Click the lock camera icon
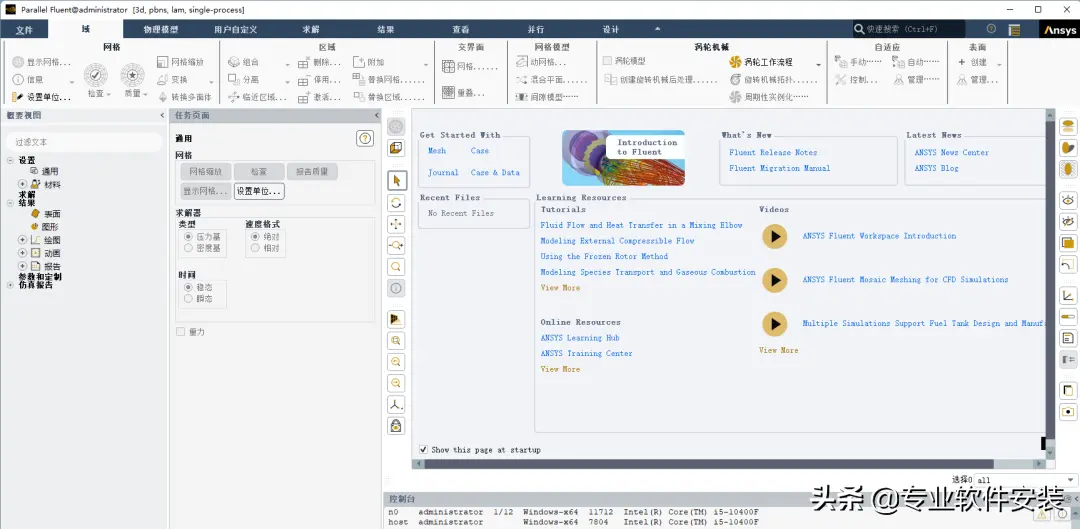The width and height of the screenshot is (1080, 529). coord(396,426)
